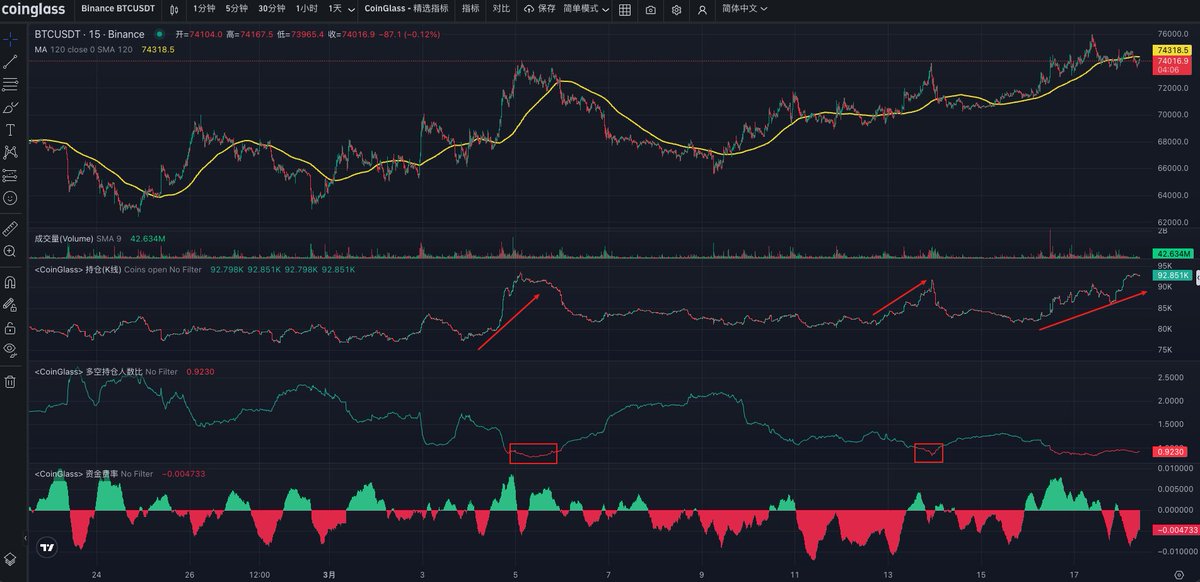Switch to the 5分钟 timeframe
Screen dimensions: 1200x582
(236, 9)
